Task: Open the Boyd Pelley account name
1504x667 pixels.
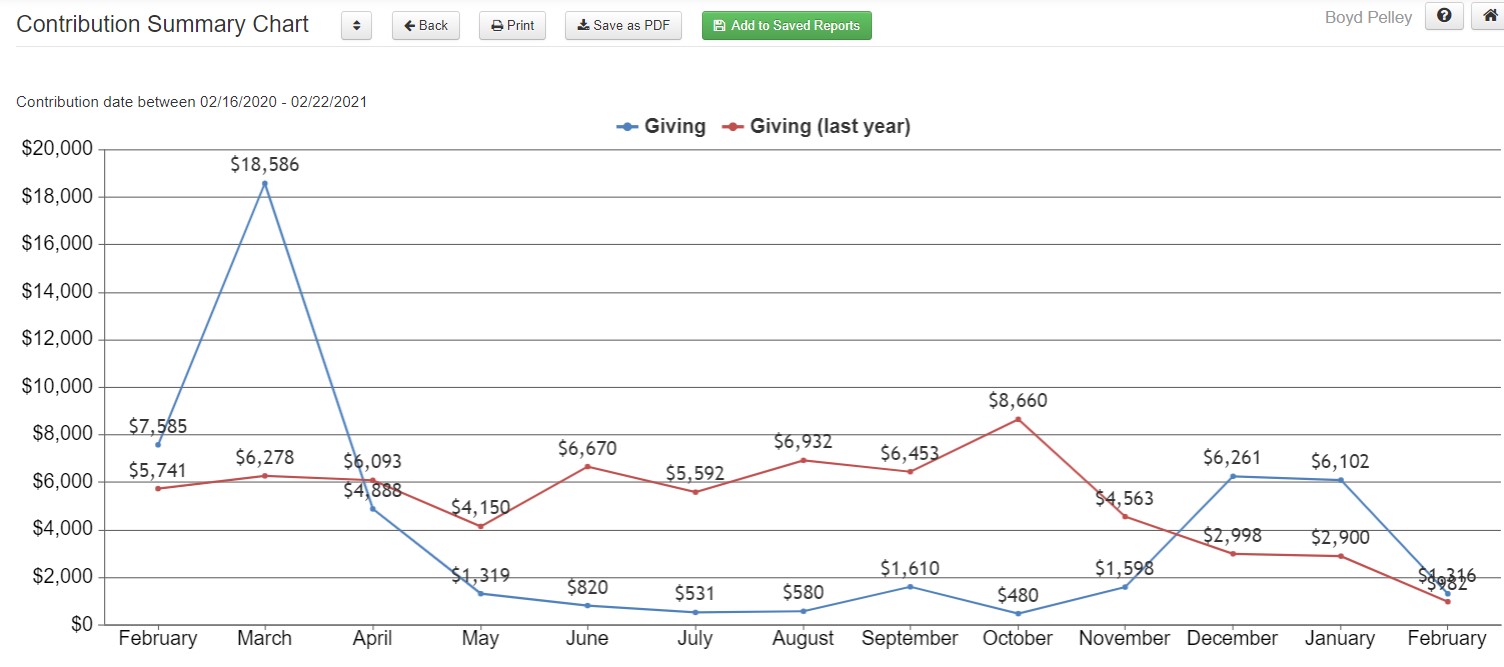Action: pos(1368,17)
